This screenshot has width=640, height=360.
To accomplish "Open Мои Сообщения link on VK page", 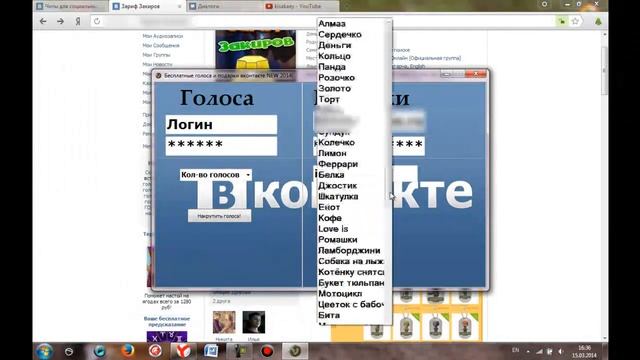I will (161, 45).
